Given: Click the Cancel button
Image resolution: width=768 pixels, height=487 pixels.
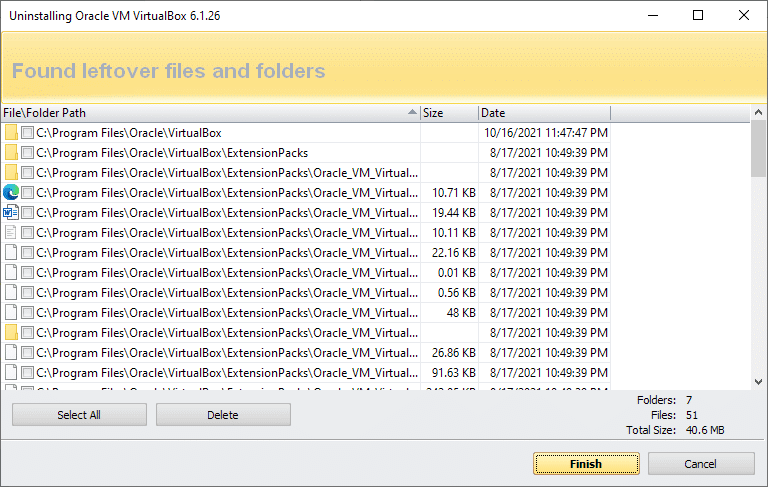Looking at the screenshot, I should tap(700, 464).
